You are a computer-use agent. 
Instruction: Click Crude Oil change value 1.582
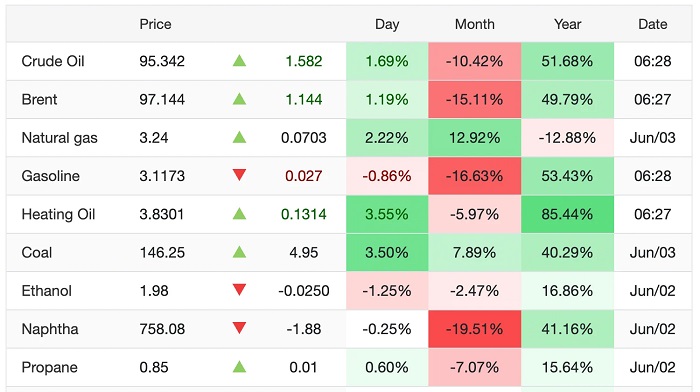click(304, 61)
